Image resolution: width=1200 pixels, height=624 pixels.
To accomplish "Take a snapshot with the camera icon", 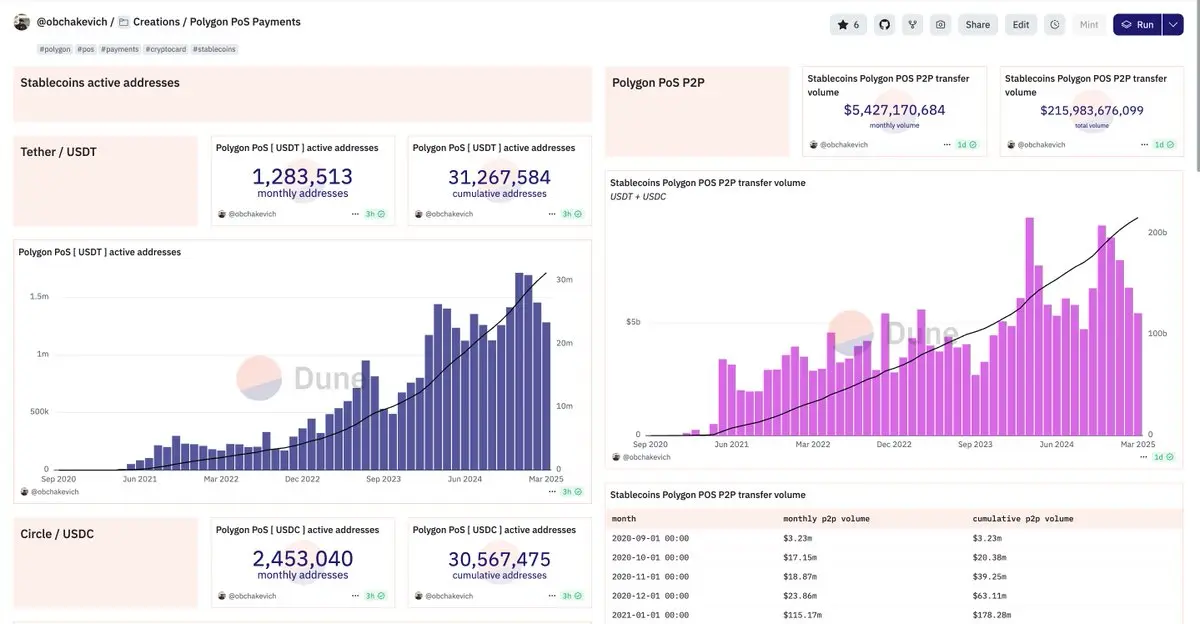I will [940, 25].
